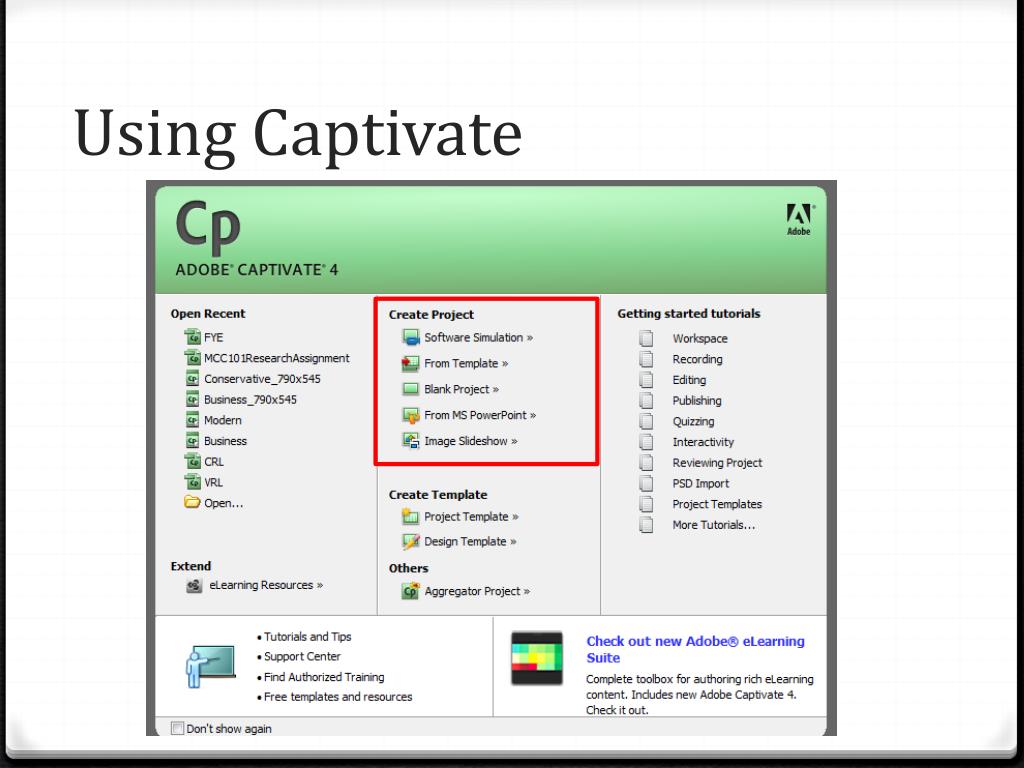Start an Image Slideshow project

pyautogui.click(x=470, y=441)
